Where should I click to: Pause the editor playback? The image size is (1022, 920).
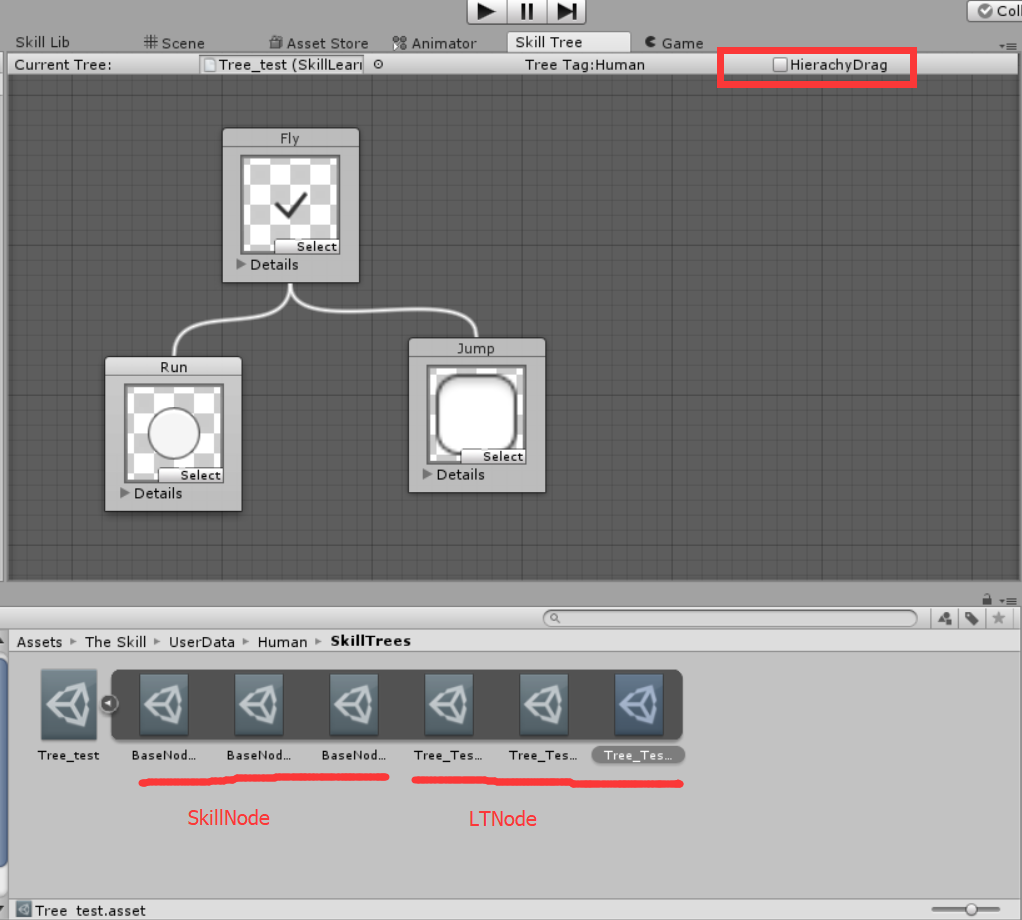tap(527, 11)
